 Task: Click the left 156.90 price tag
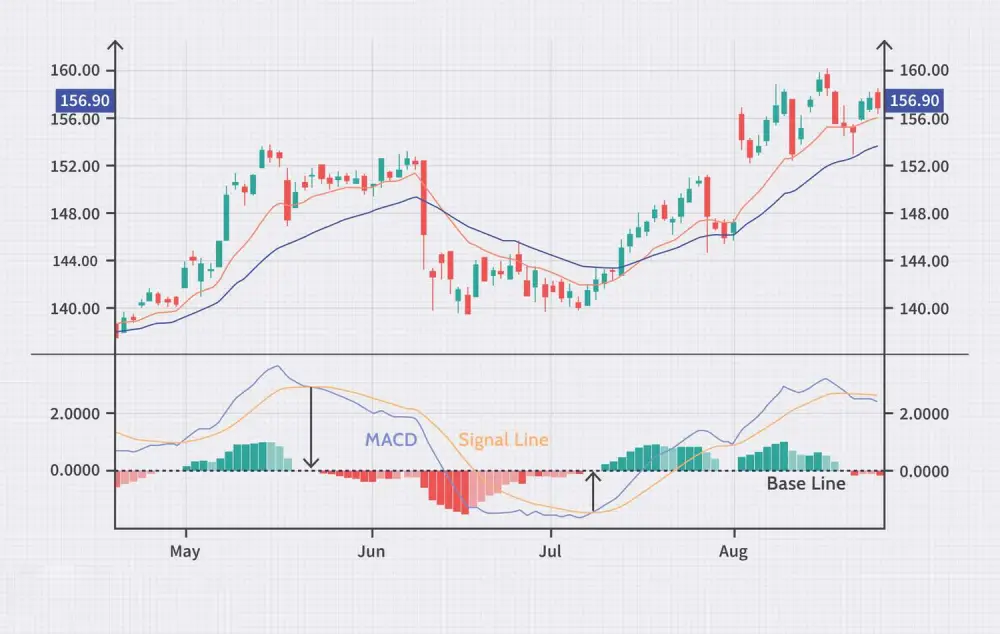click(83, 100)
